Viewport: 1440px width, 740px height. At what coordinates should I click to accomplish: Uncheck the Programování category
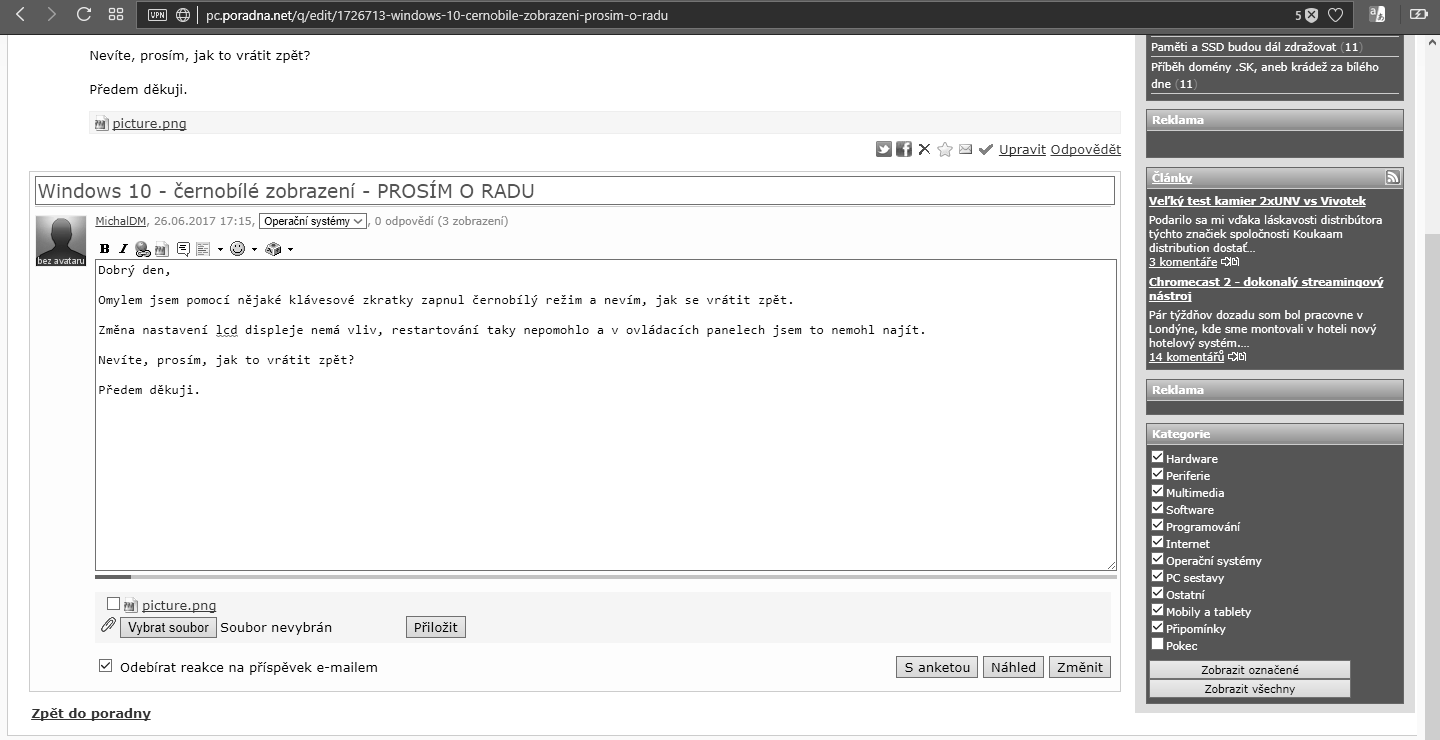click(1158, 525)
